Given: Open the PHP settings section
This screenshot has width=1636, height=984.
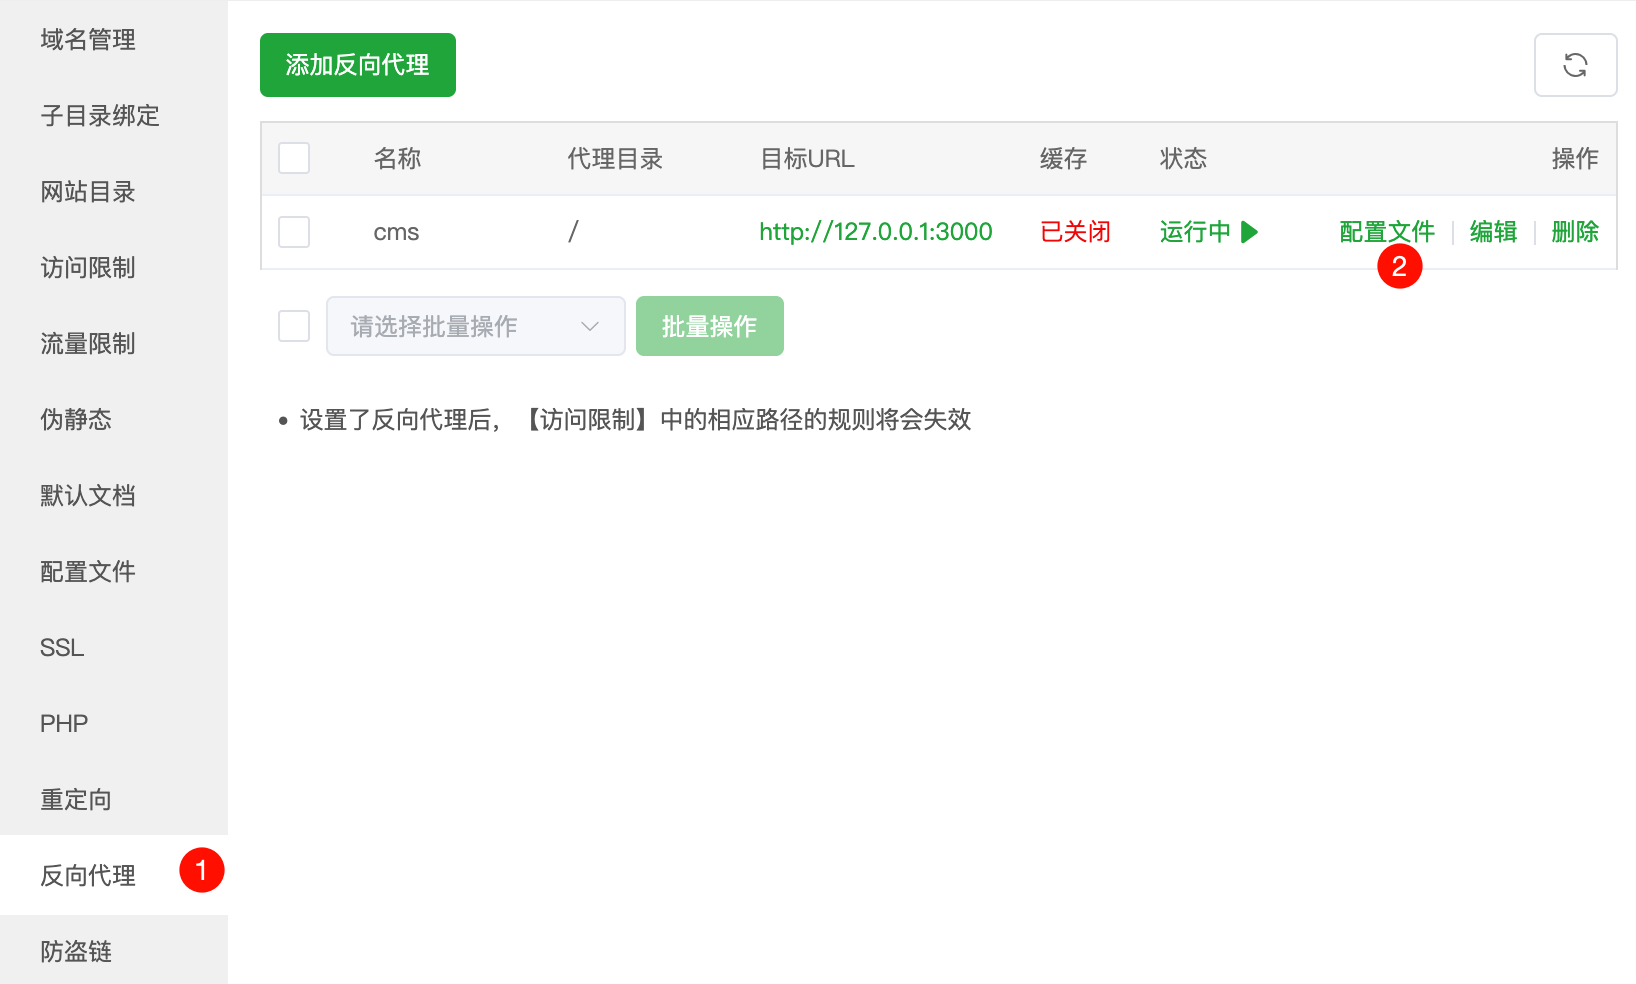Looking at the screenshot, I should 64,723.
